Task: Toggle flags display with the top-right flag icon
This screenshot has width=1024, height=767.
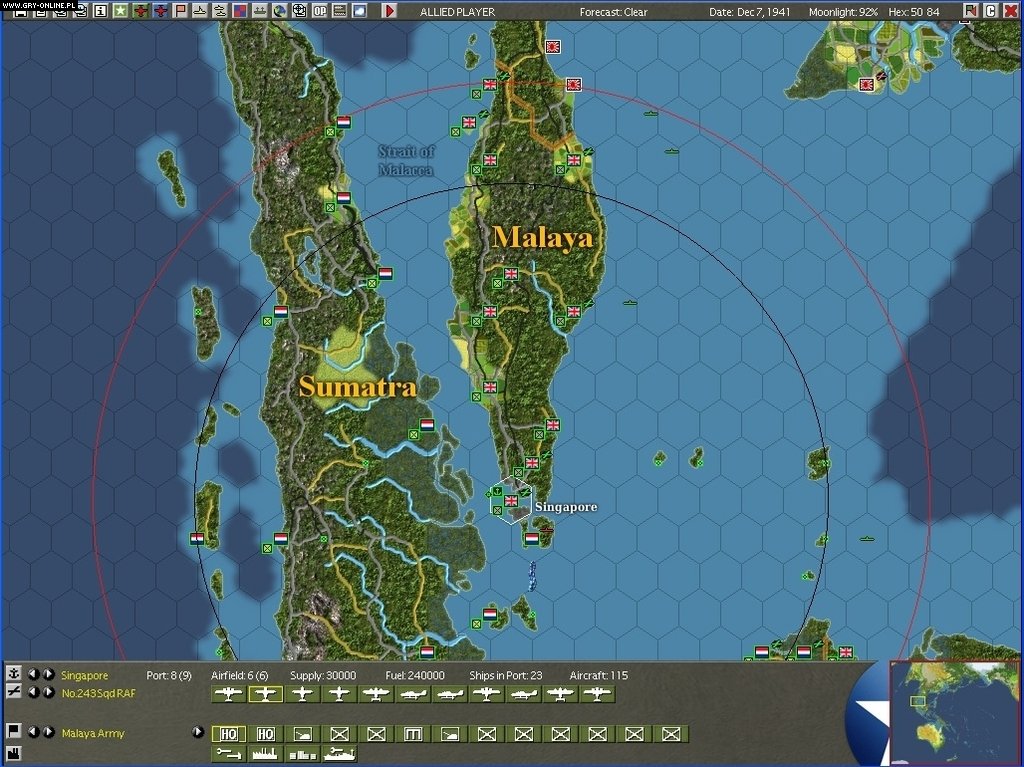Action: (971, 10)
